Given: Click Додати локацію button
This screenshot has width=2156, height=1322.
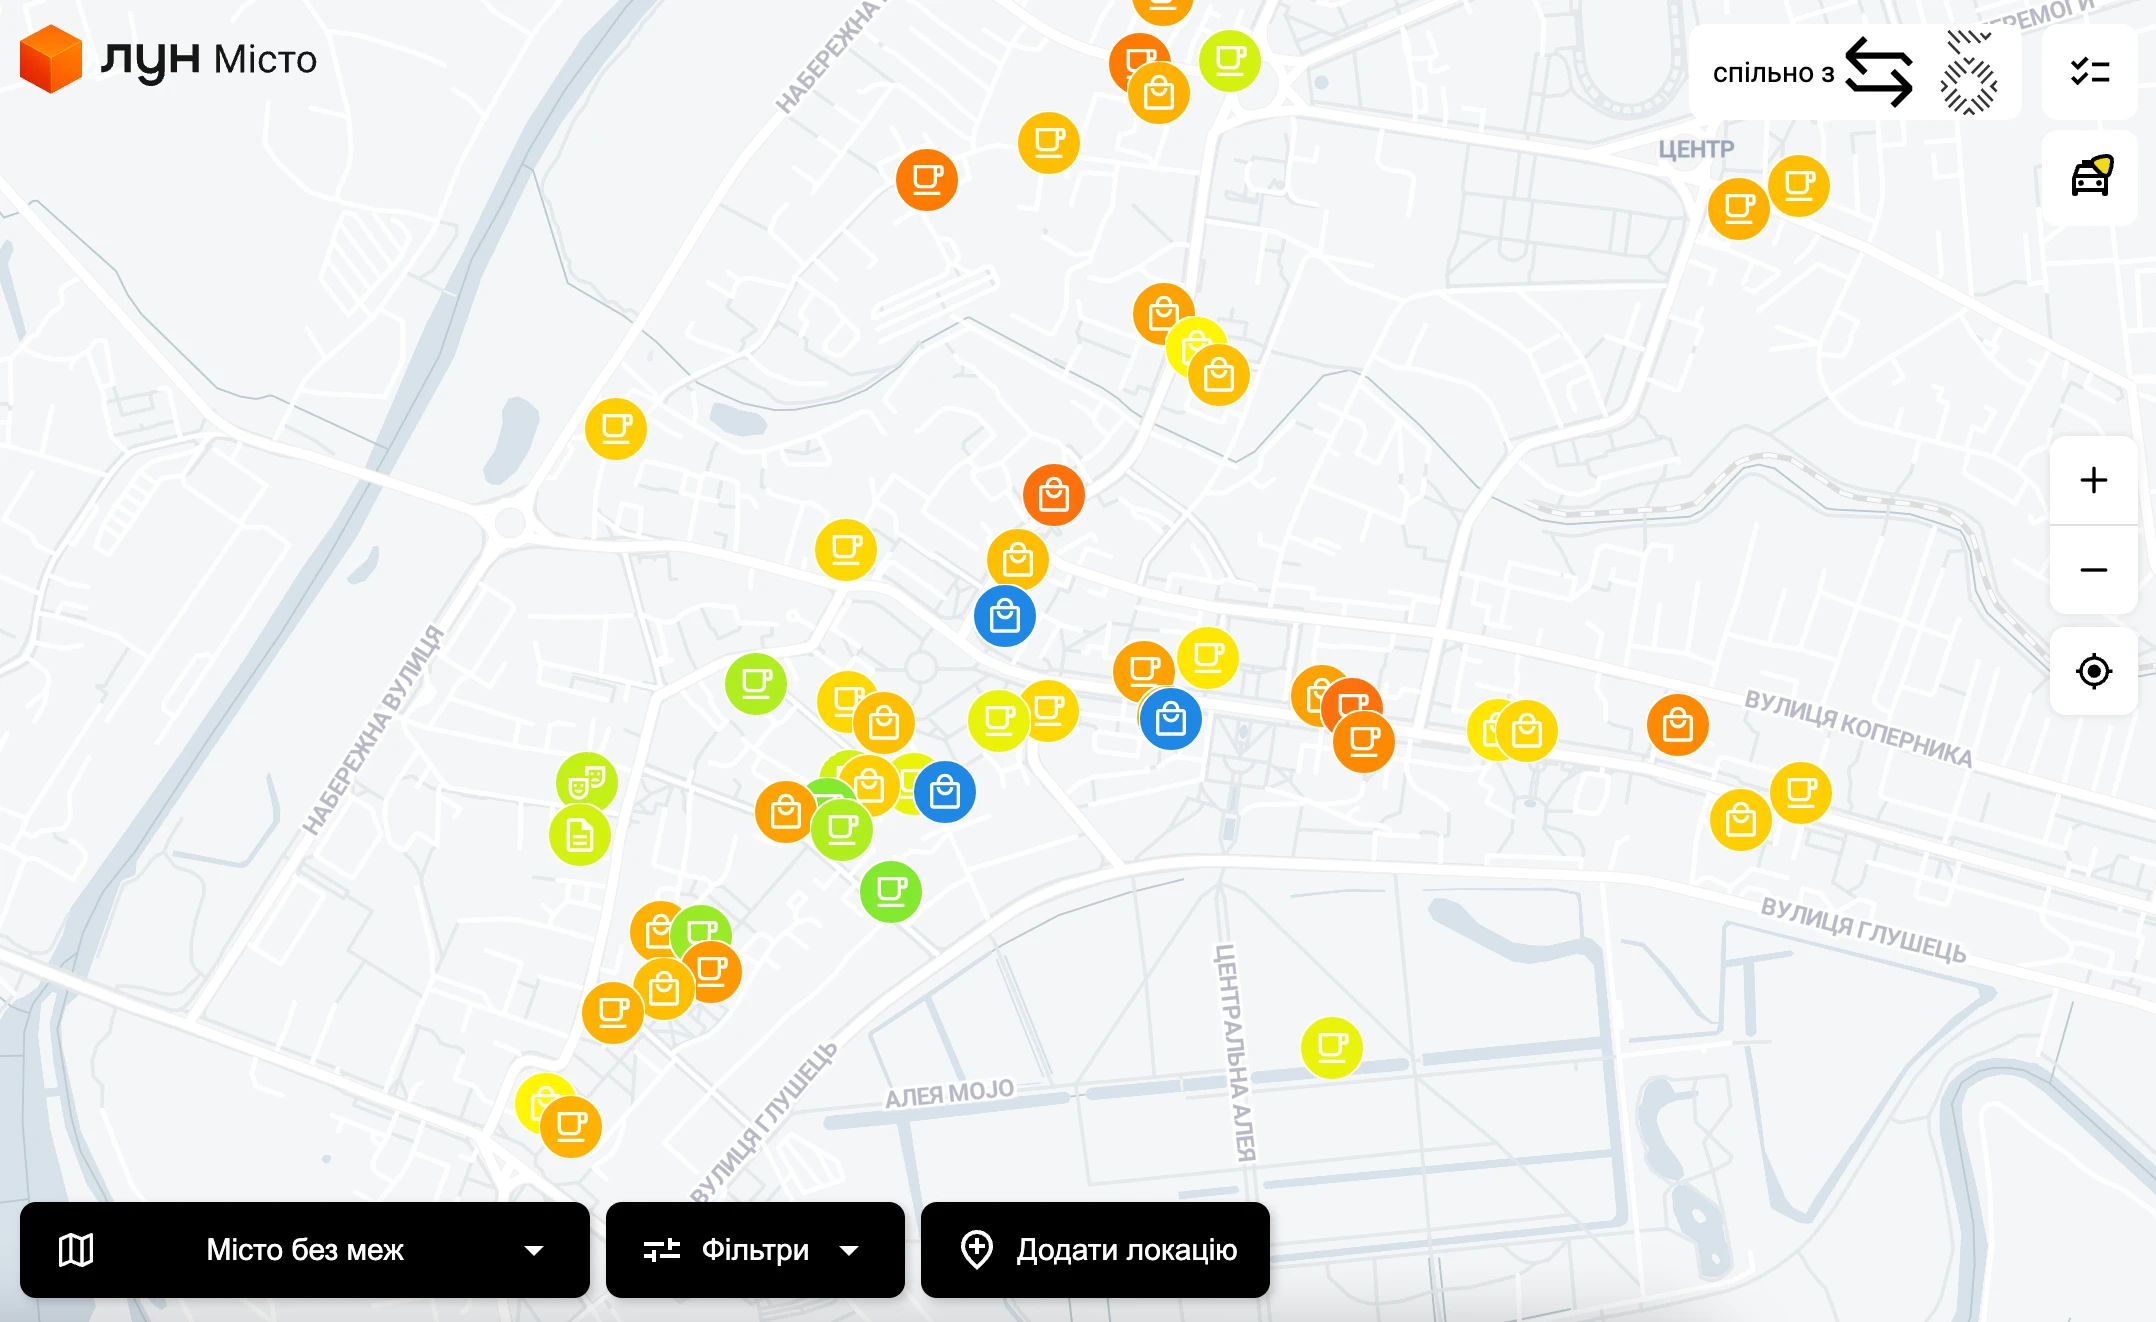Looking at the screenshot, I should coord(1095,1250).
